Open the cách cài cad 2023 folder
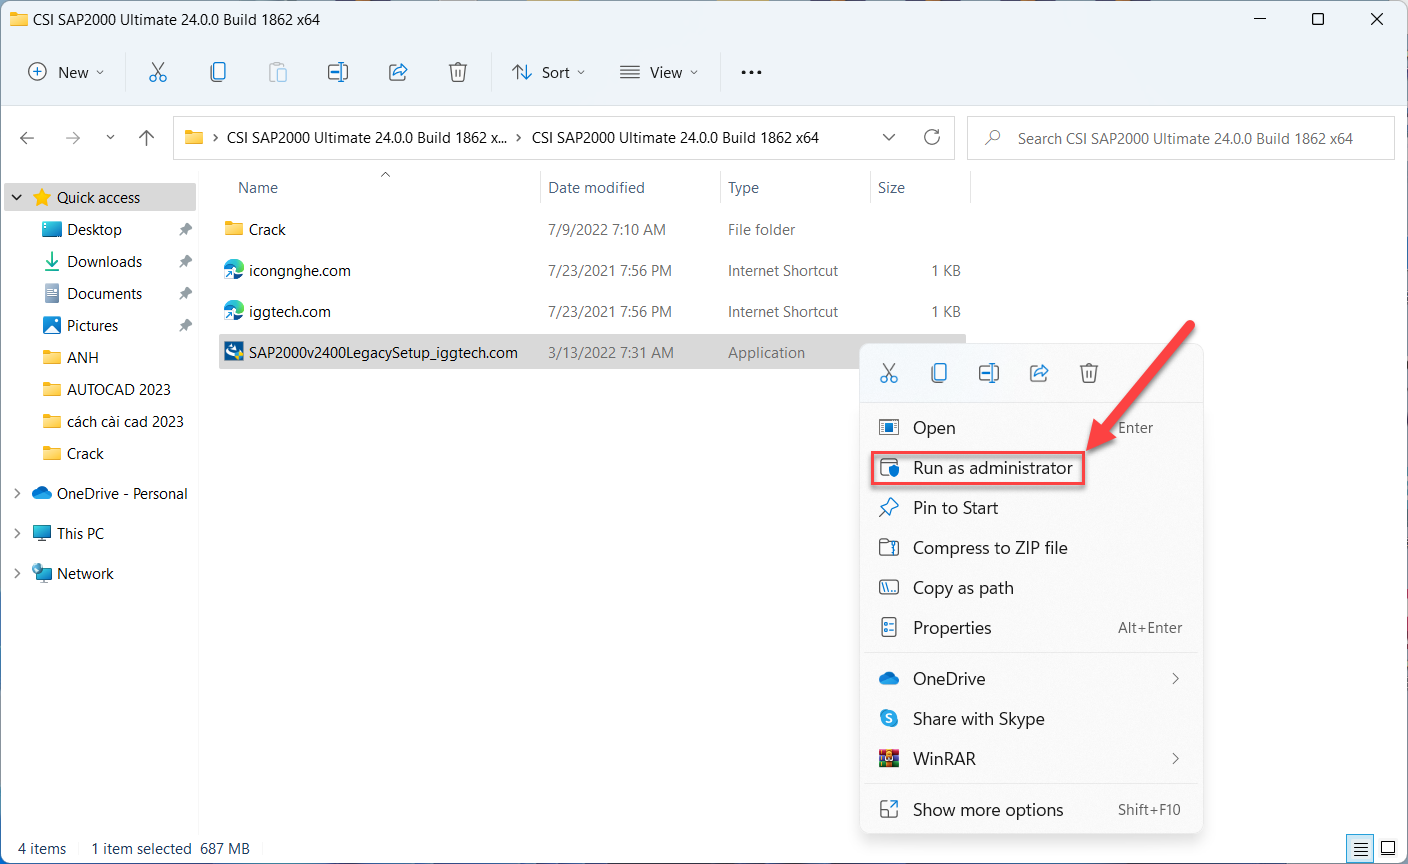Screen dimensions: 1408x864 pyautogui.click(x=125, y=422)
